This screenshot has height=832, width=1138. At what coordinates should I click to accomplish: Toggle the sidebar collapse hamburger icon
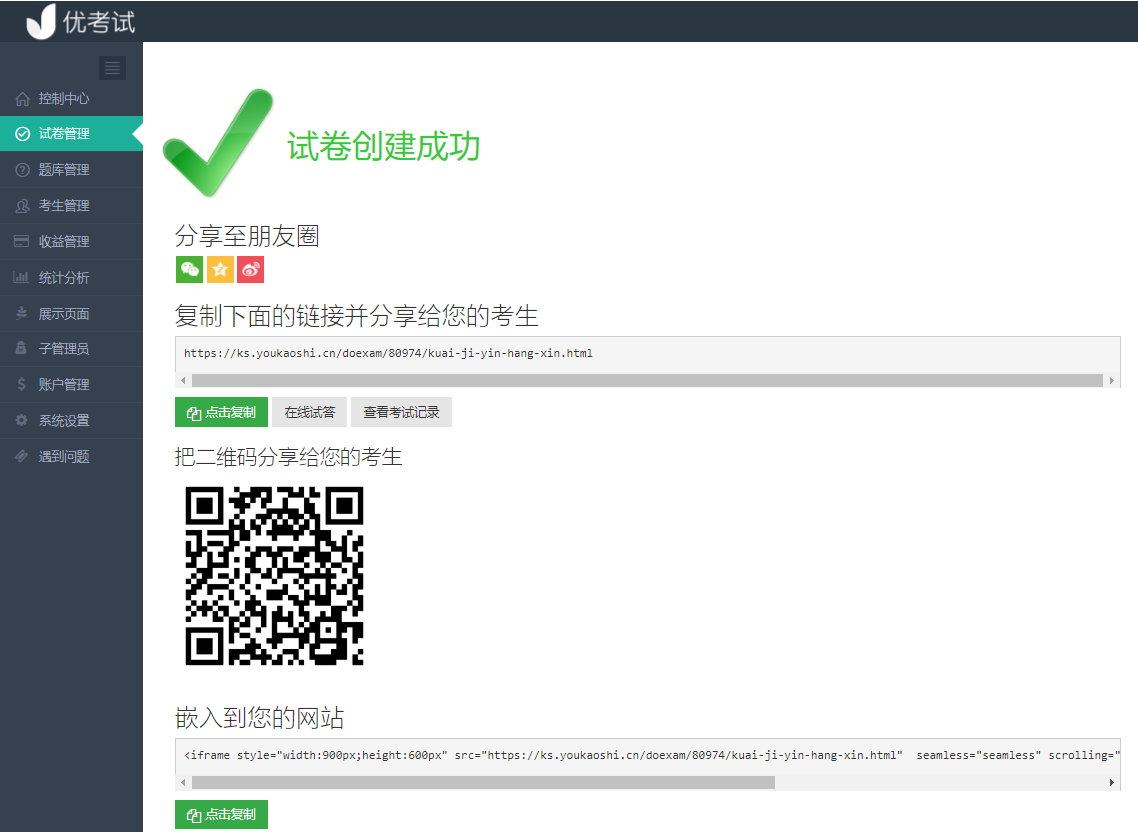(x=112, y=68)
